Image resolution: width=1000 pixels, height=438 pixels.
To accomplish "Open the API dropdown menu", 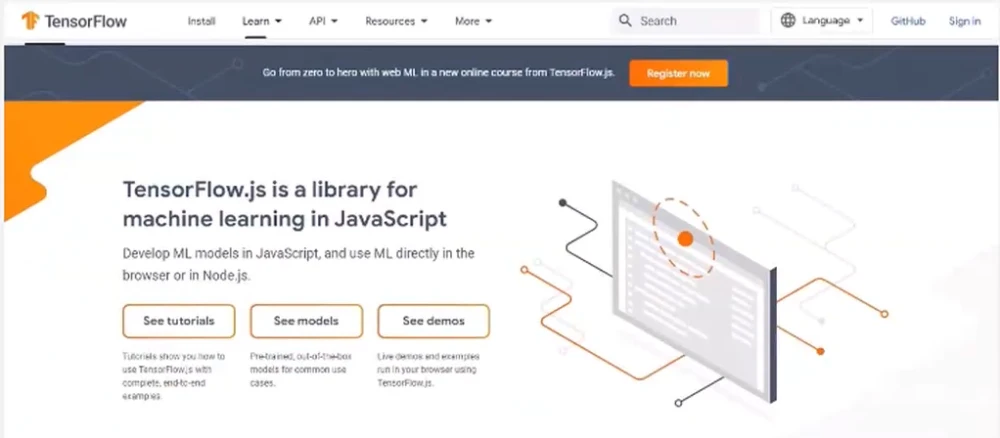I will point(323,20).
